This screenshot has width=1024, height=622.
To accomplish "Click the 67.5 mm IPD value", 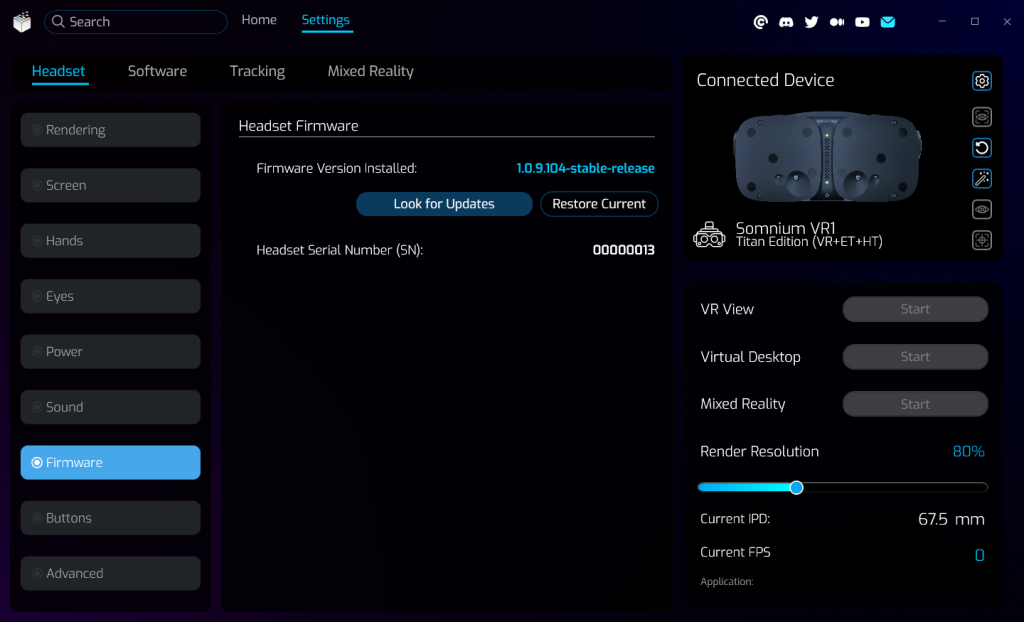I will point(951,519).
